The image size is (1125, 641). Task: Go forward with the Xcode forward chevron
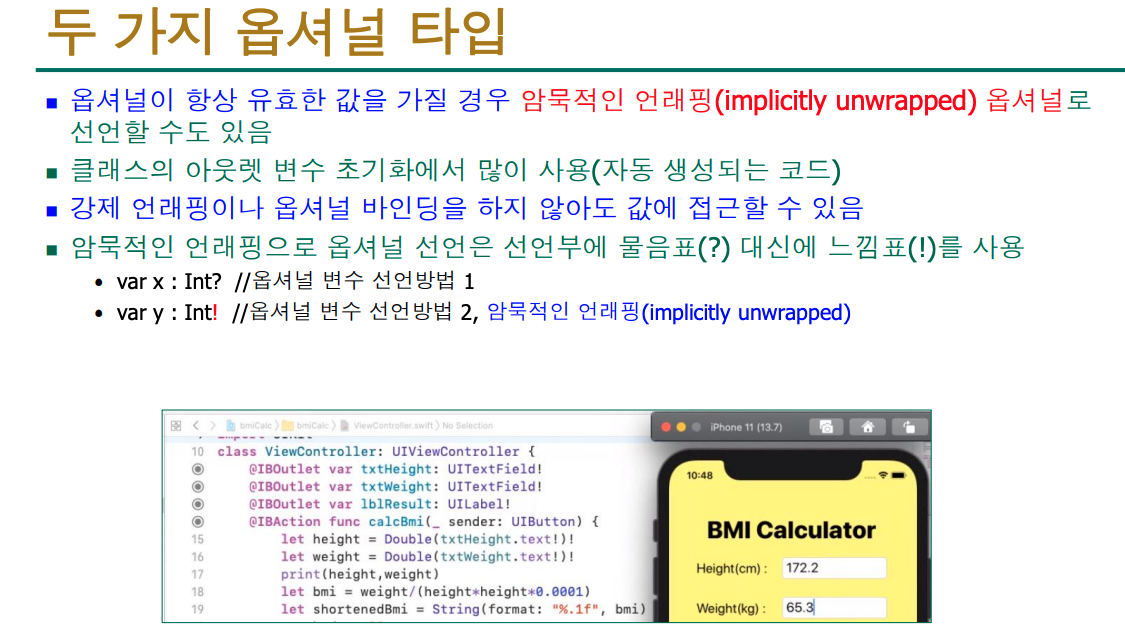pyautogui.click(x=212, y=426)
